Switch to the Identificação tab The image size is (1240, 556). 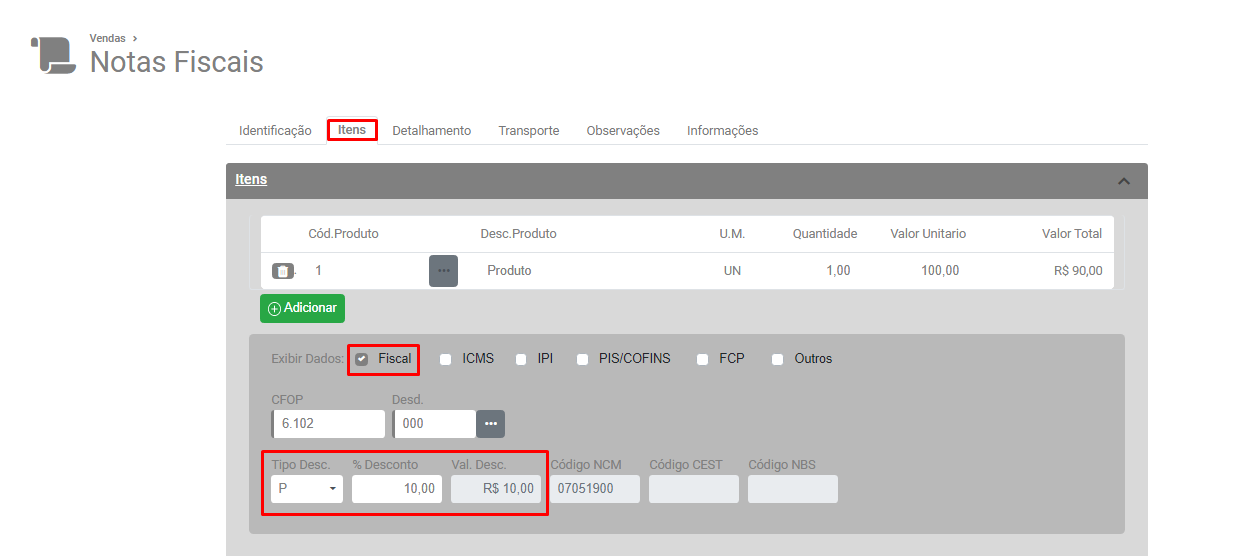pyautogui.click(x=275, y=131)
